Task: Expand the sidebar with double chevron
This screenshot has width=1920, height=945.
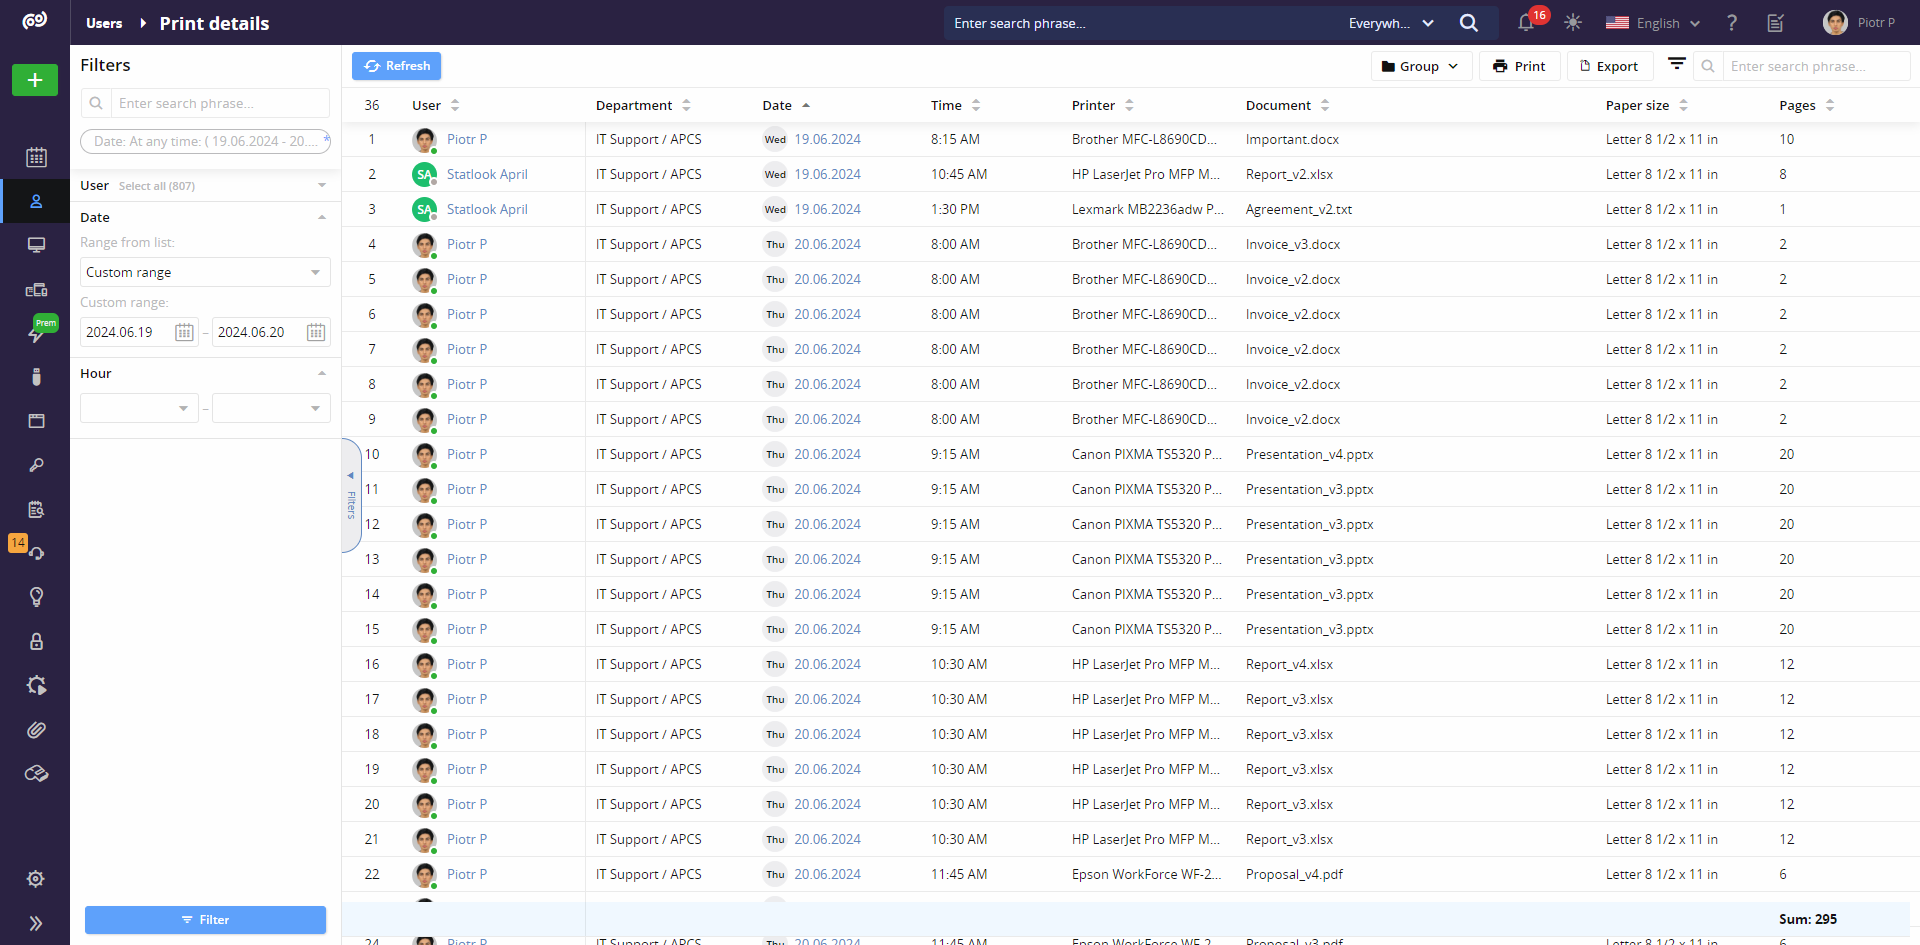Action: coord(36,923)
